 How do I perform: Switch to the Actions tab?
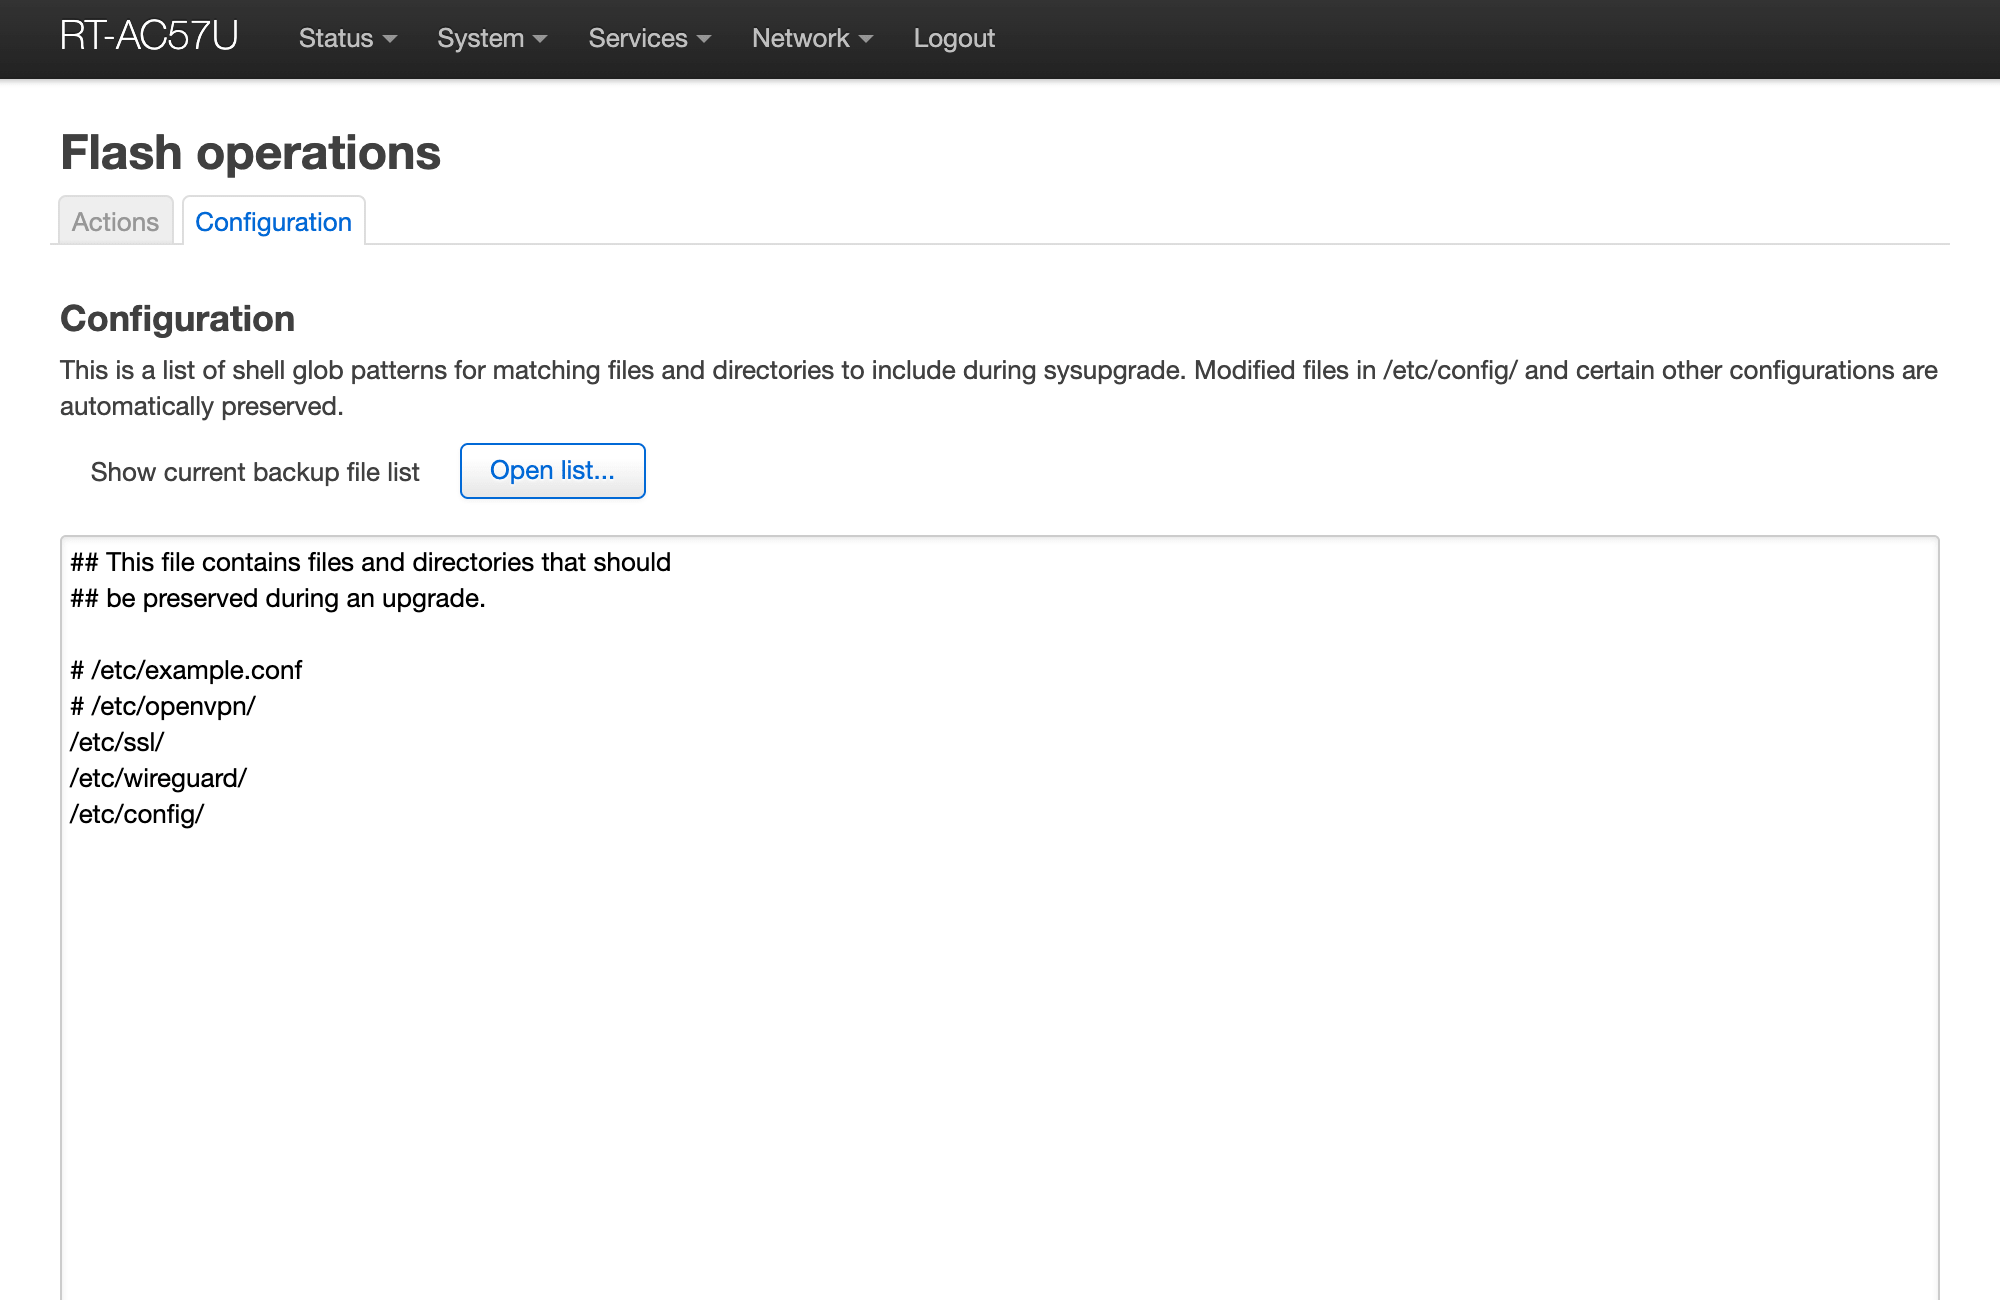point(115,221)
